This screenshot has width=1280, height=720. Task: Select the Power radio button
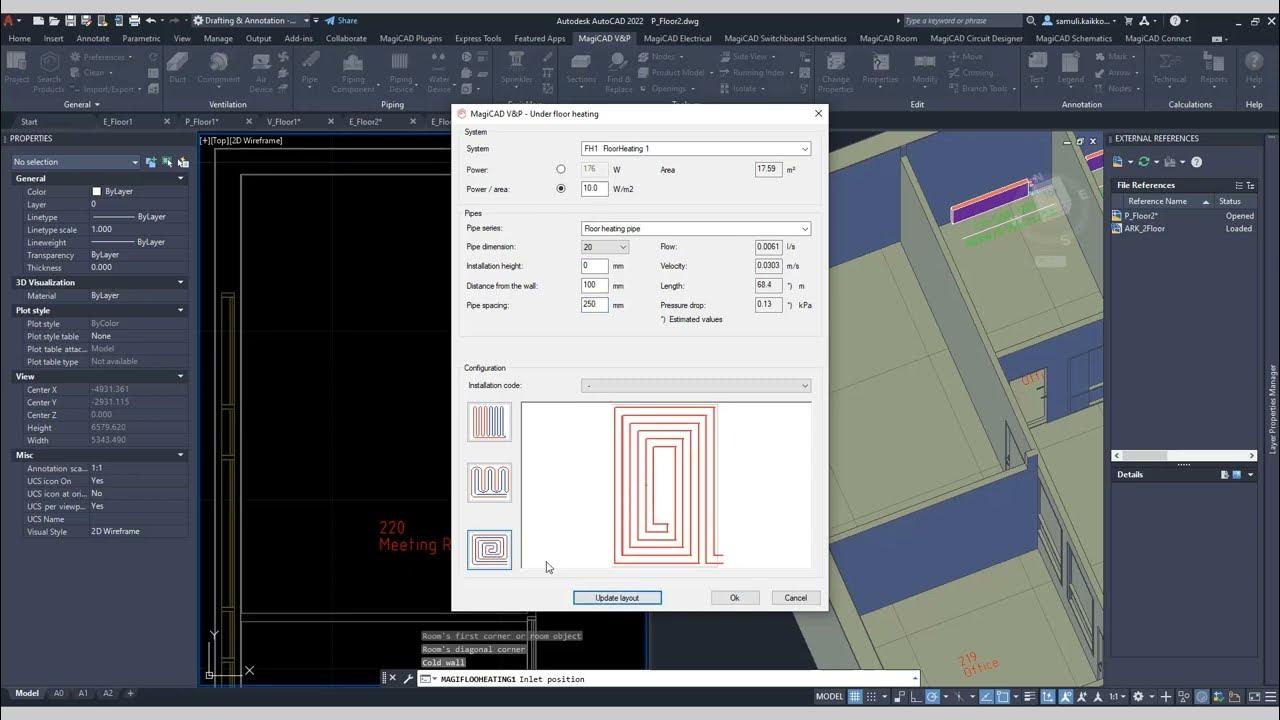pos(561,169)
